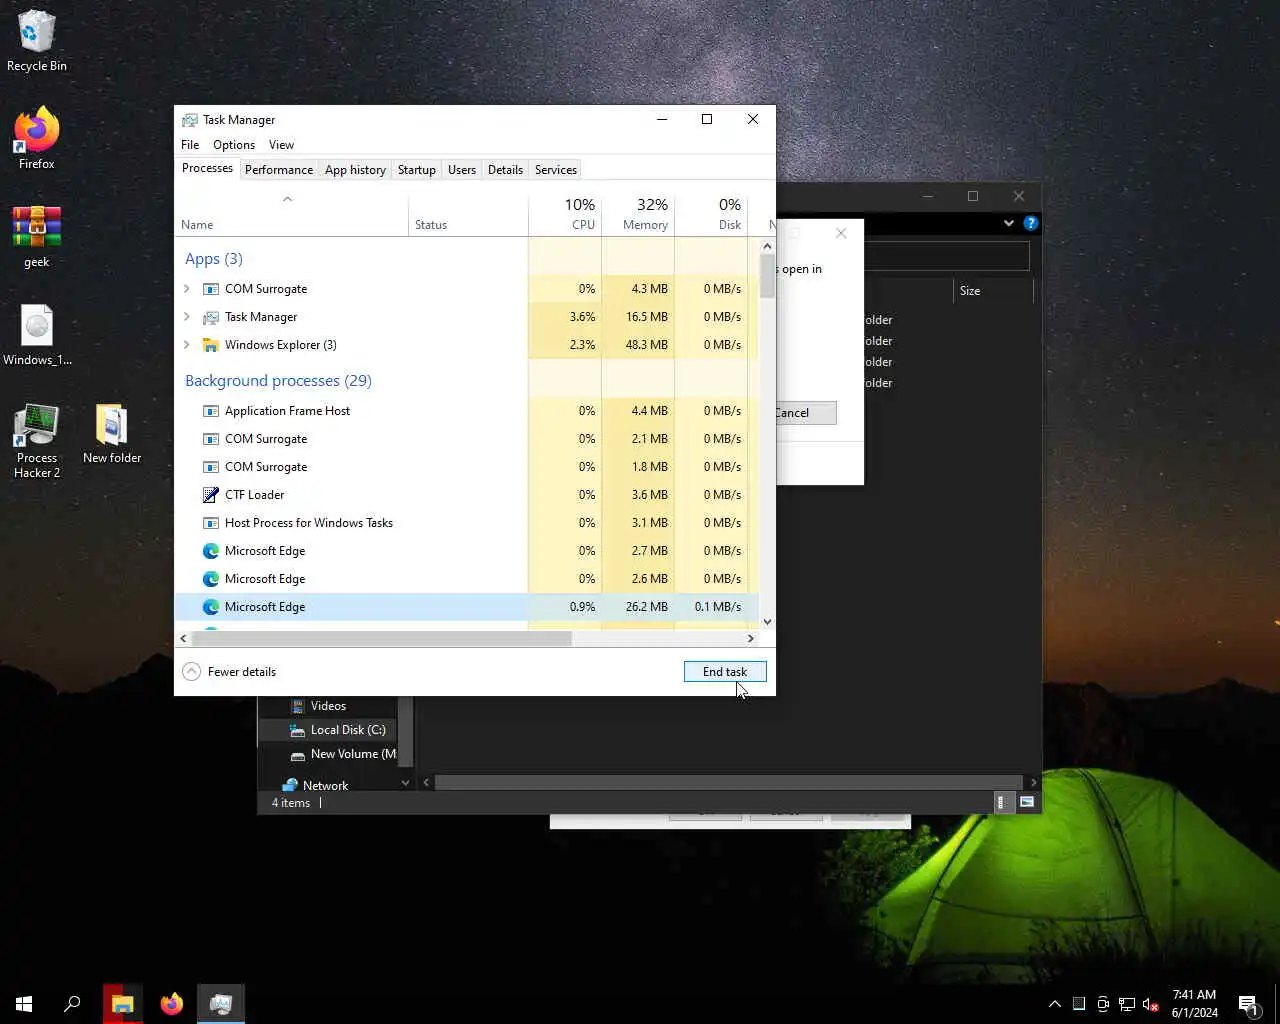1280x1024 pixels.
Task: Click the Task Manager horizontal scrollbar thumb
Action: point(381,638)
